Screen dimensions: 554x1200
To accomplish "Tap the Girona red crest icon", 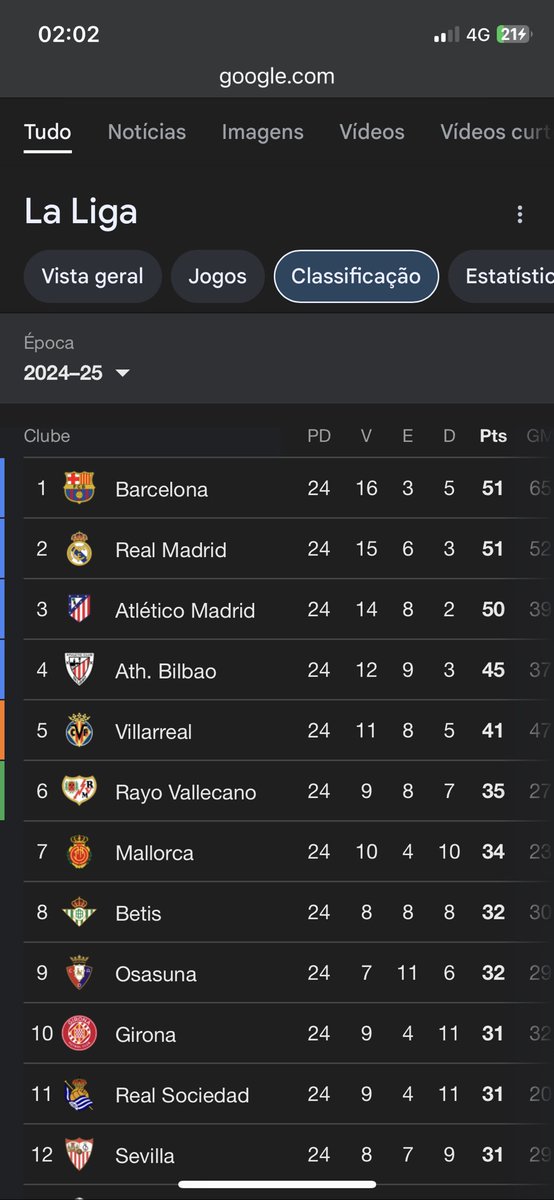I will tap(78, 1034).
